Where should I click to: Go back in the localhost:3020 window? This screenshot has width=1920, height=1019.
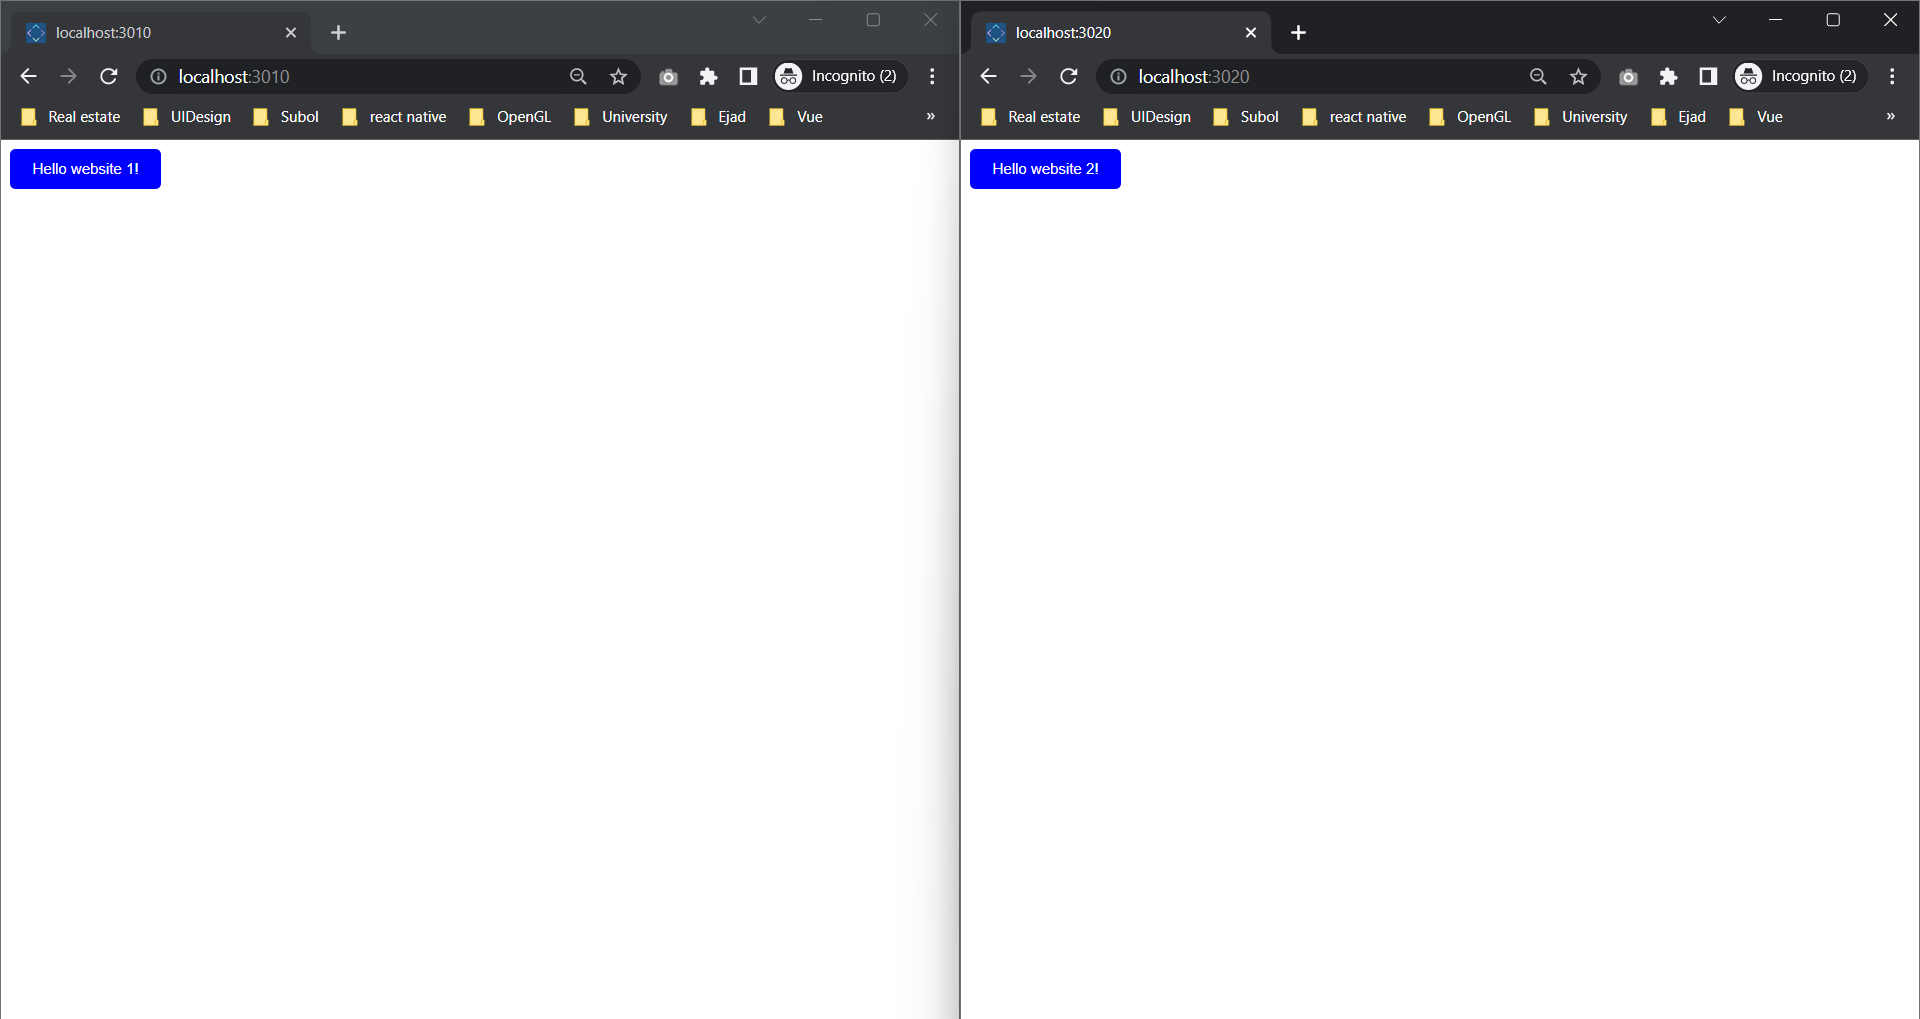[988, 76]
